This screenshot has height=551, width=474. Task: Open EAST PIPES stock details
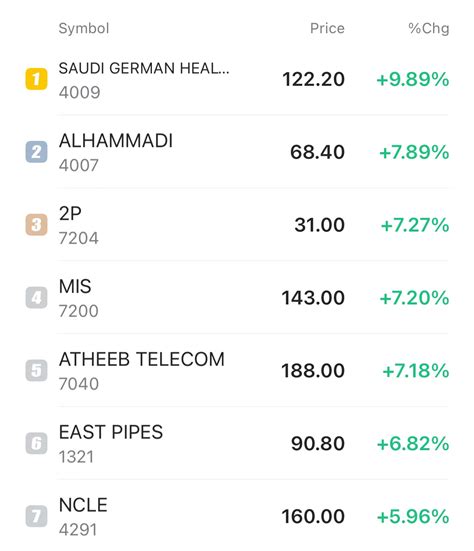[x=237, y=443]
